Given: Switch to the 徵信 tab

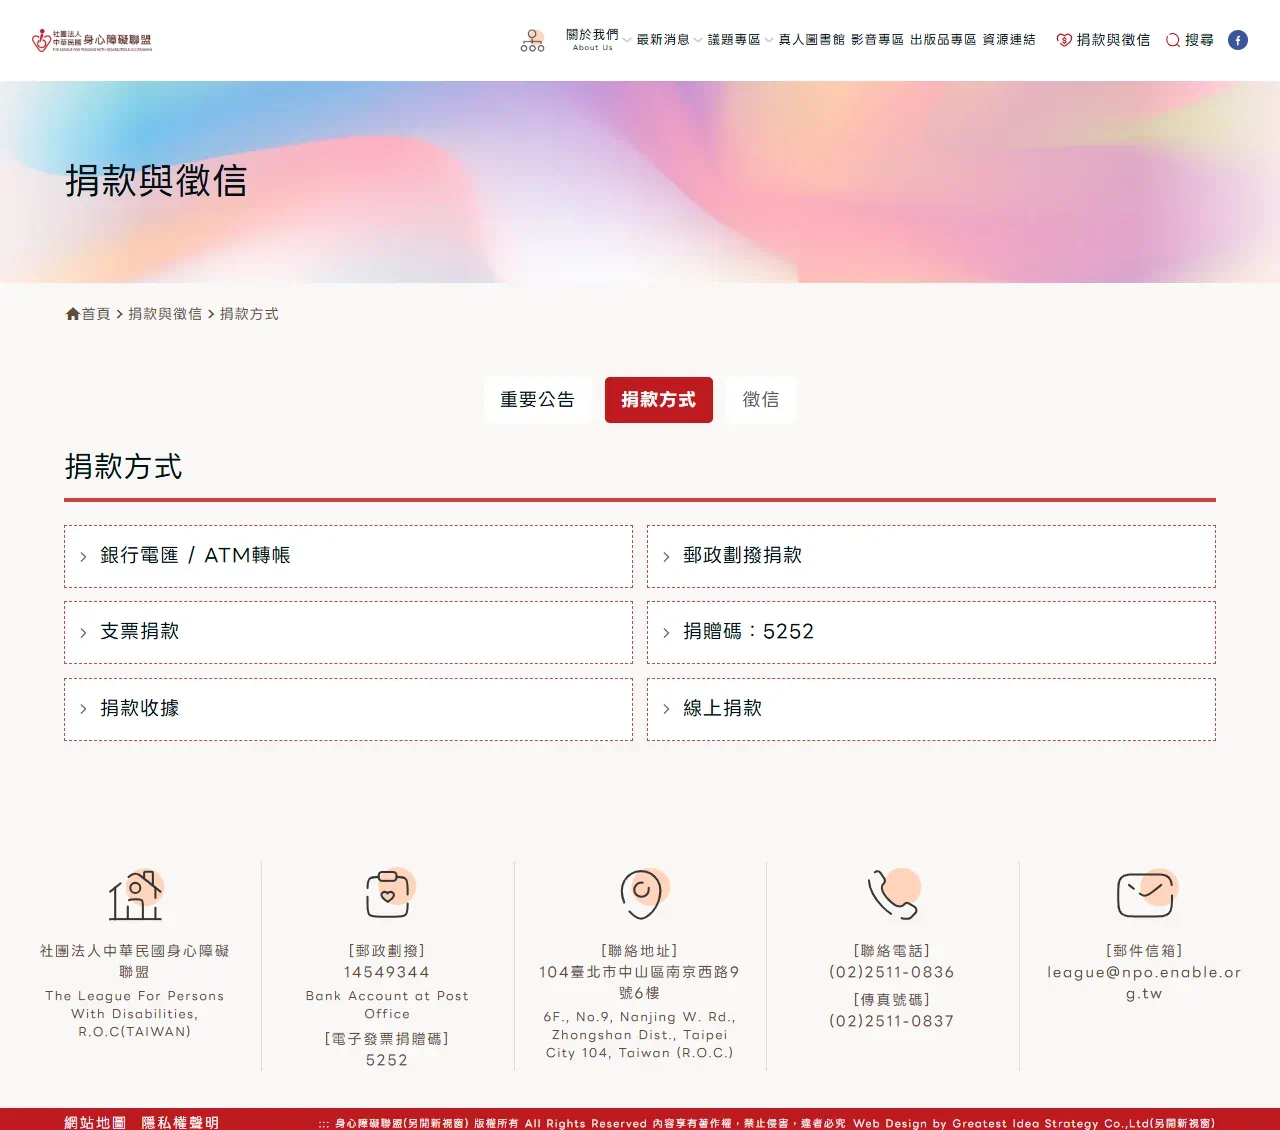Looking at the screenshot, I should 760,400.
